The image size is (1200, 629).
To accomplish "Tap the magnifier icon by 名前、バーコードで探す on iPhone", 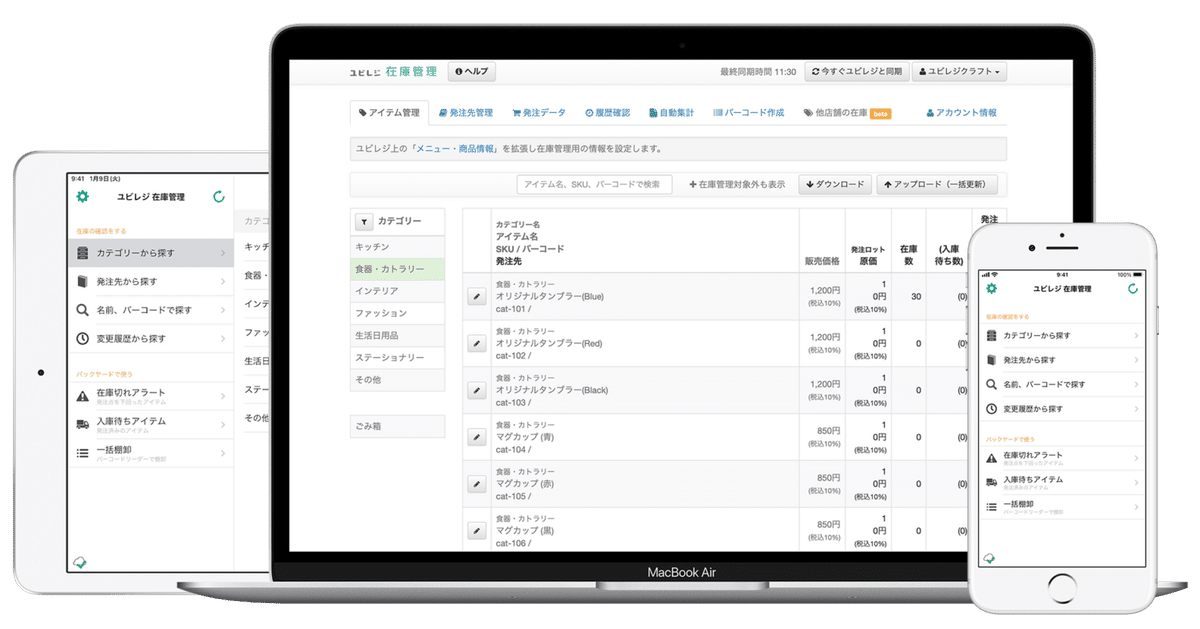I will click(991, 384).
